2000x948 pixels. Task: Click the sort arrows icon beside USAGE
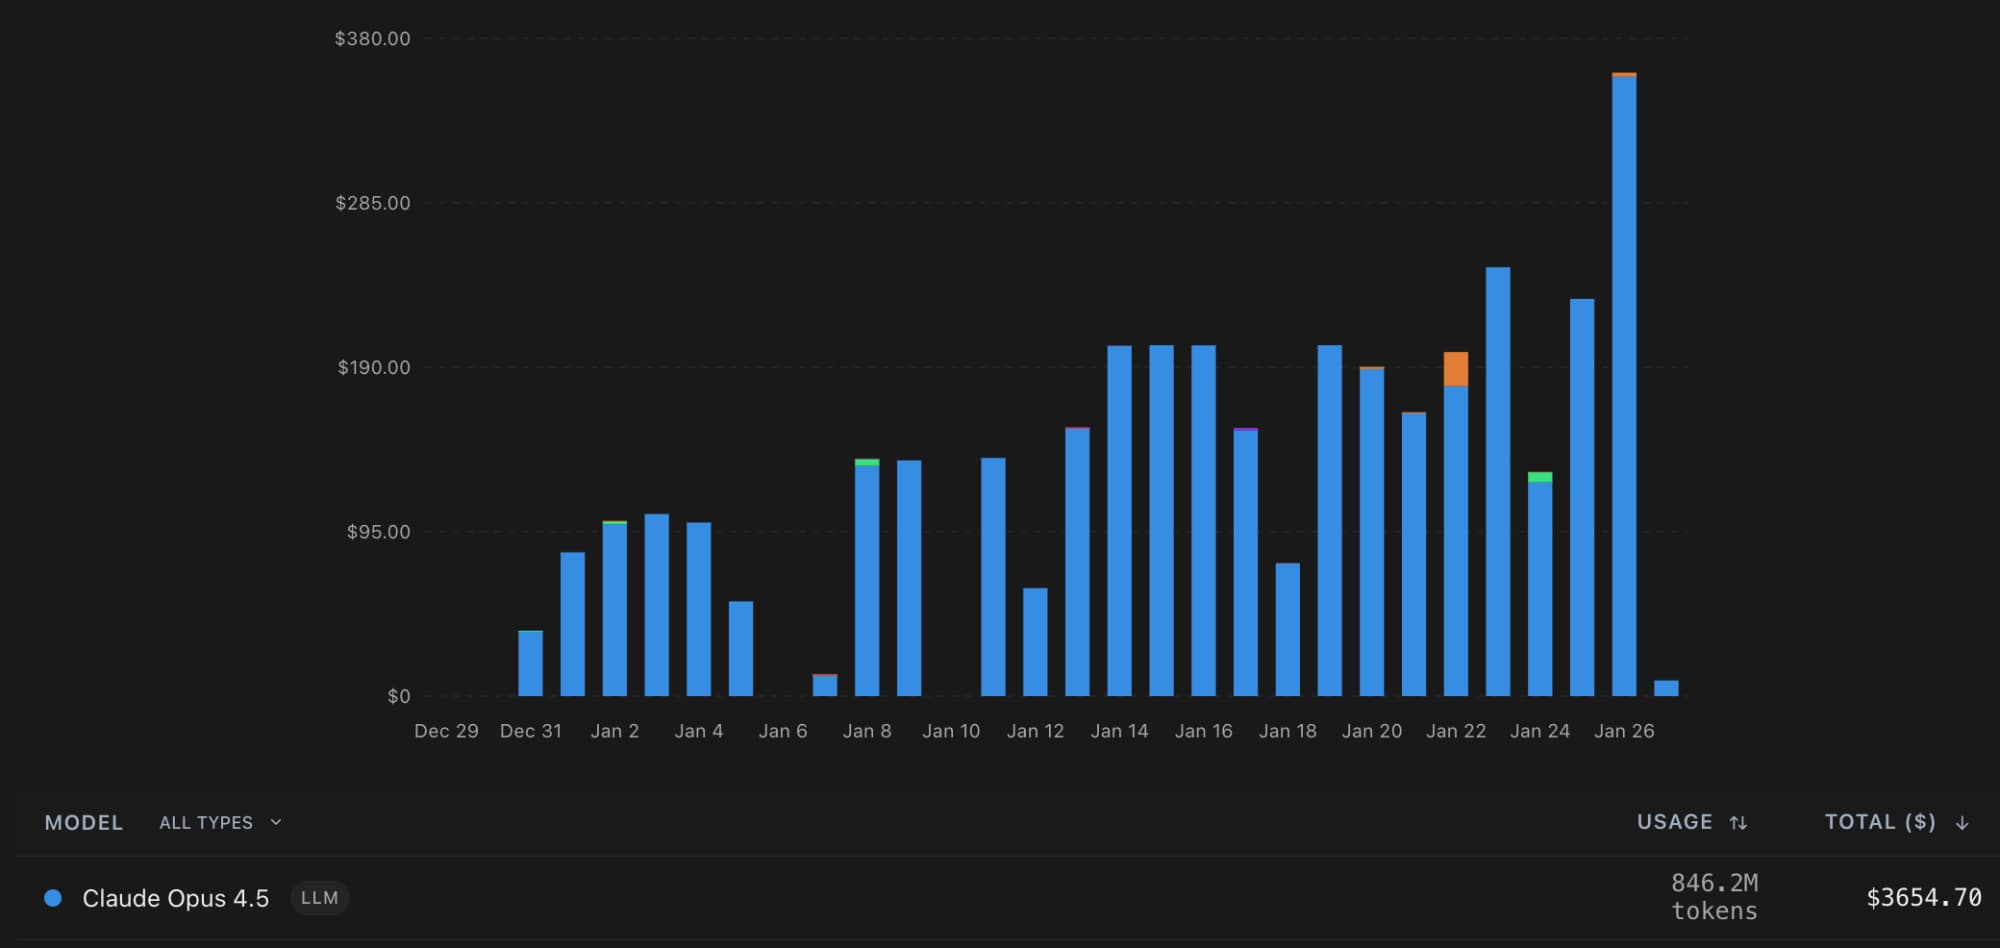coord(1738,823)
